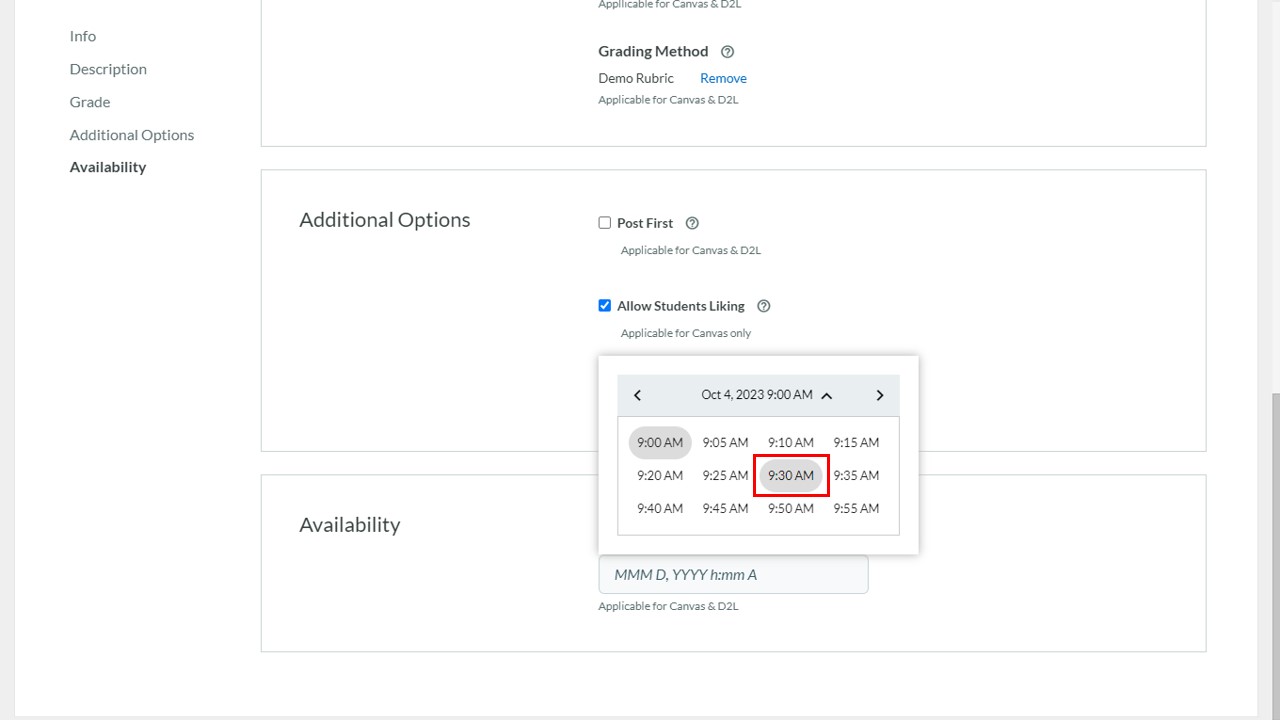Go to next period in date picker

880,395
